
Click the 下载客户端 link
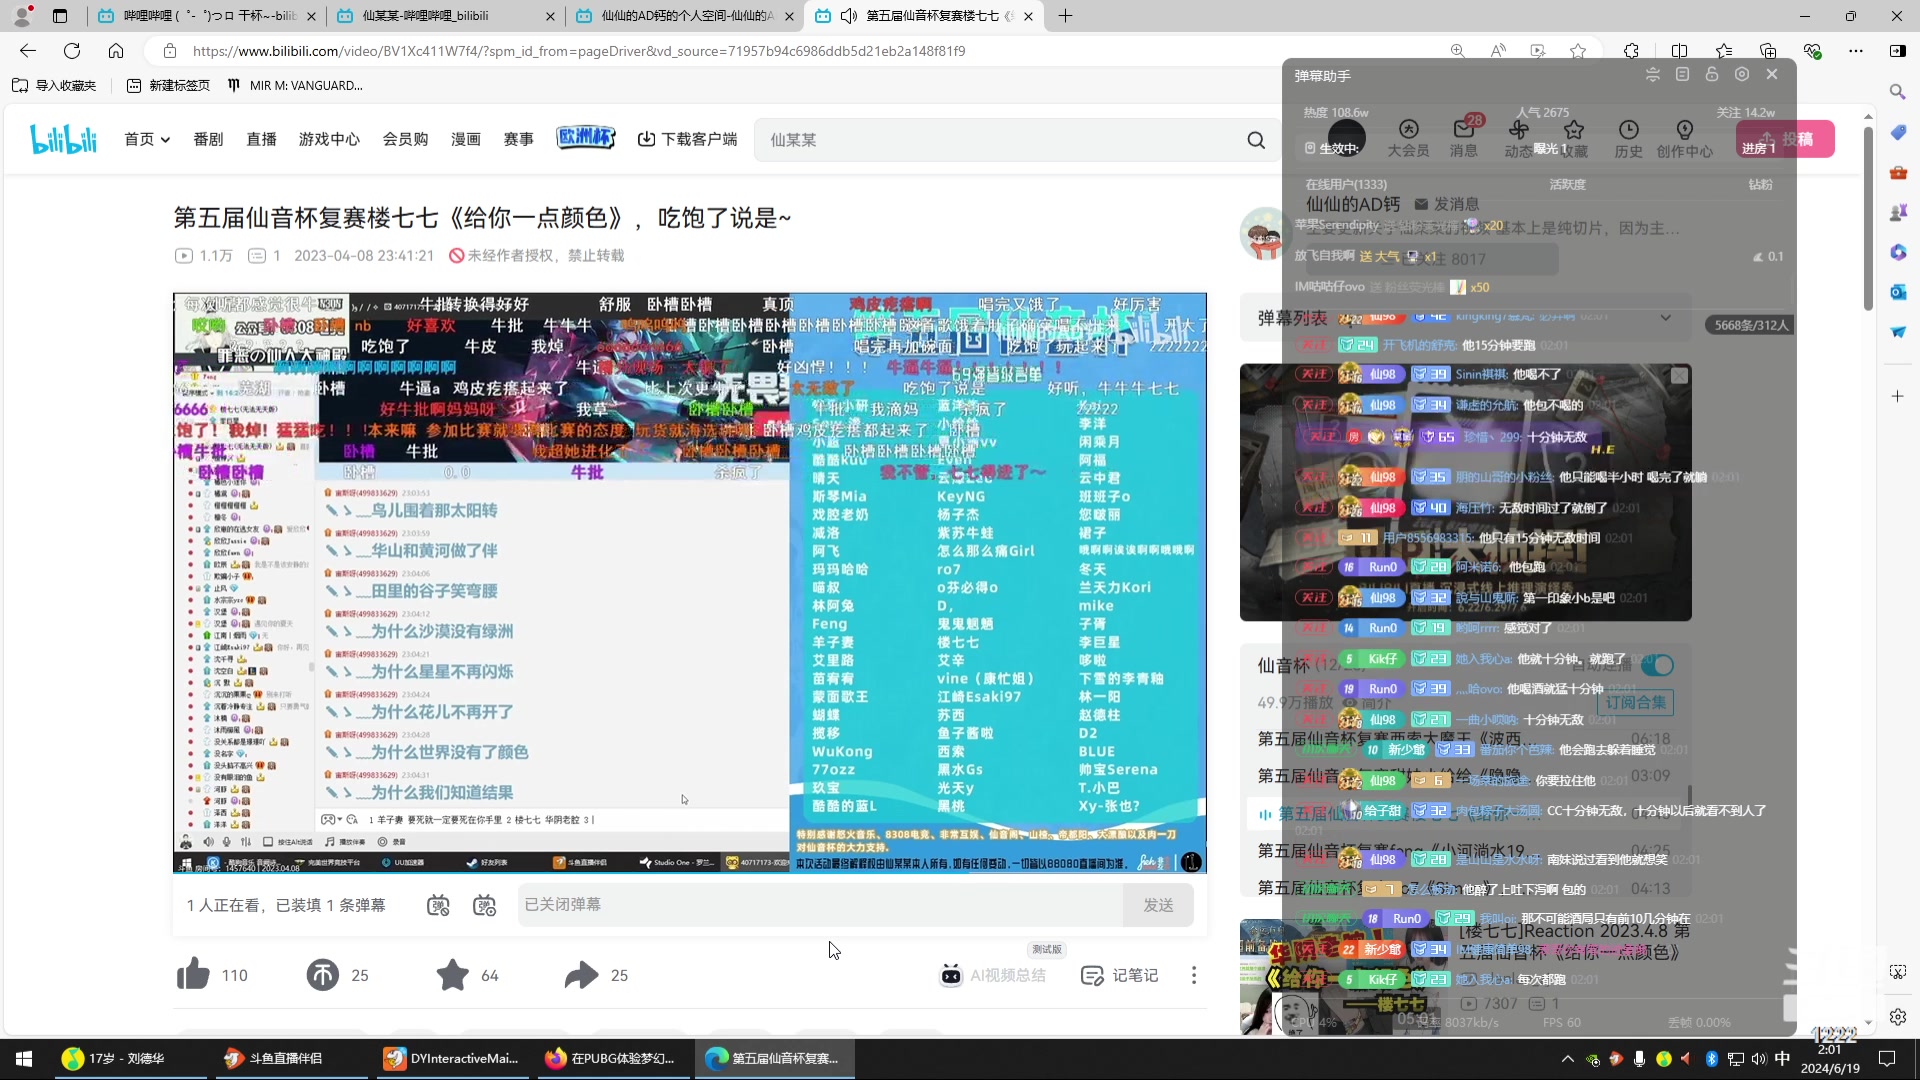pos(688,139)
